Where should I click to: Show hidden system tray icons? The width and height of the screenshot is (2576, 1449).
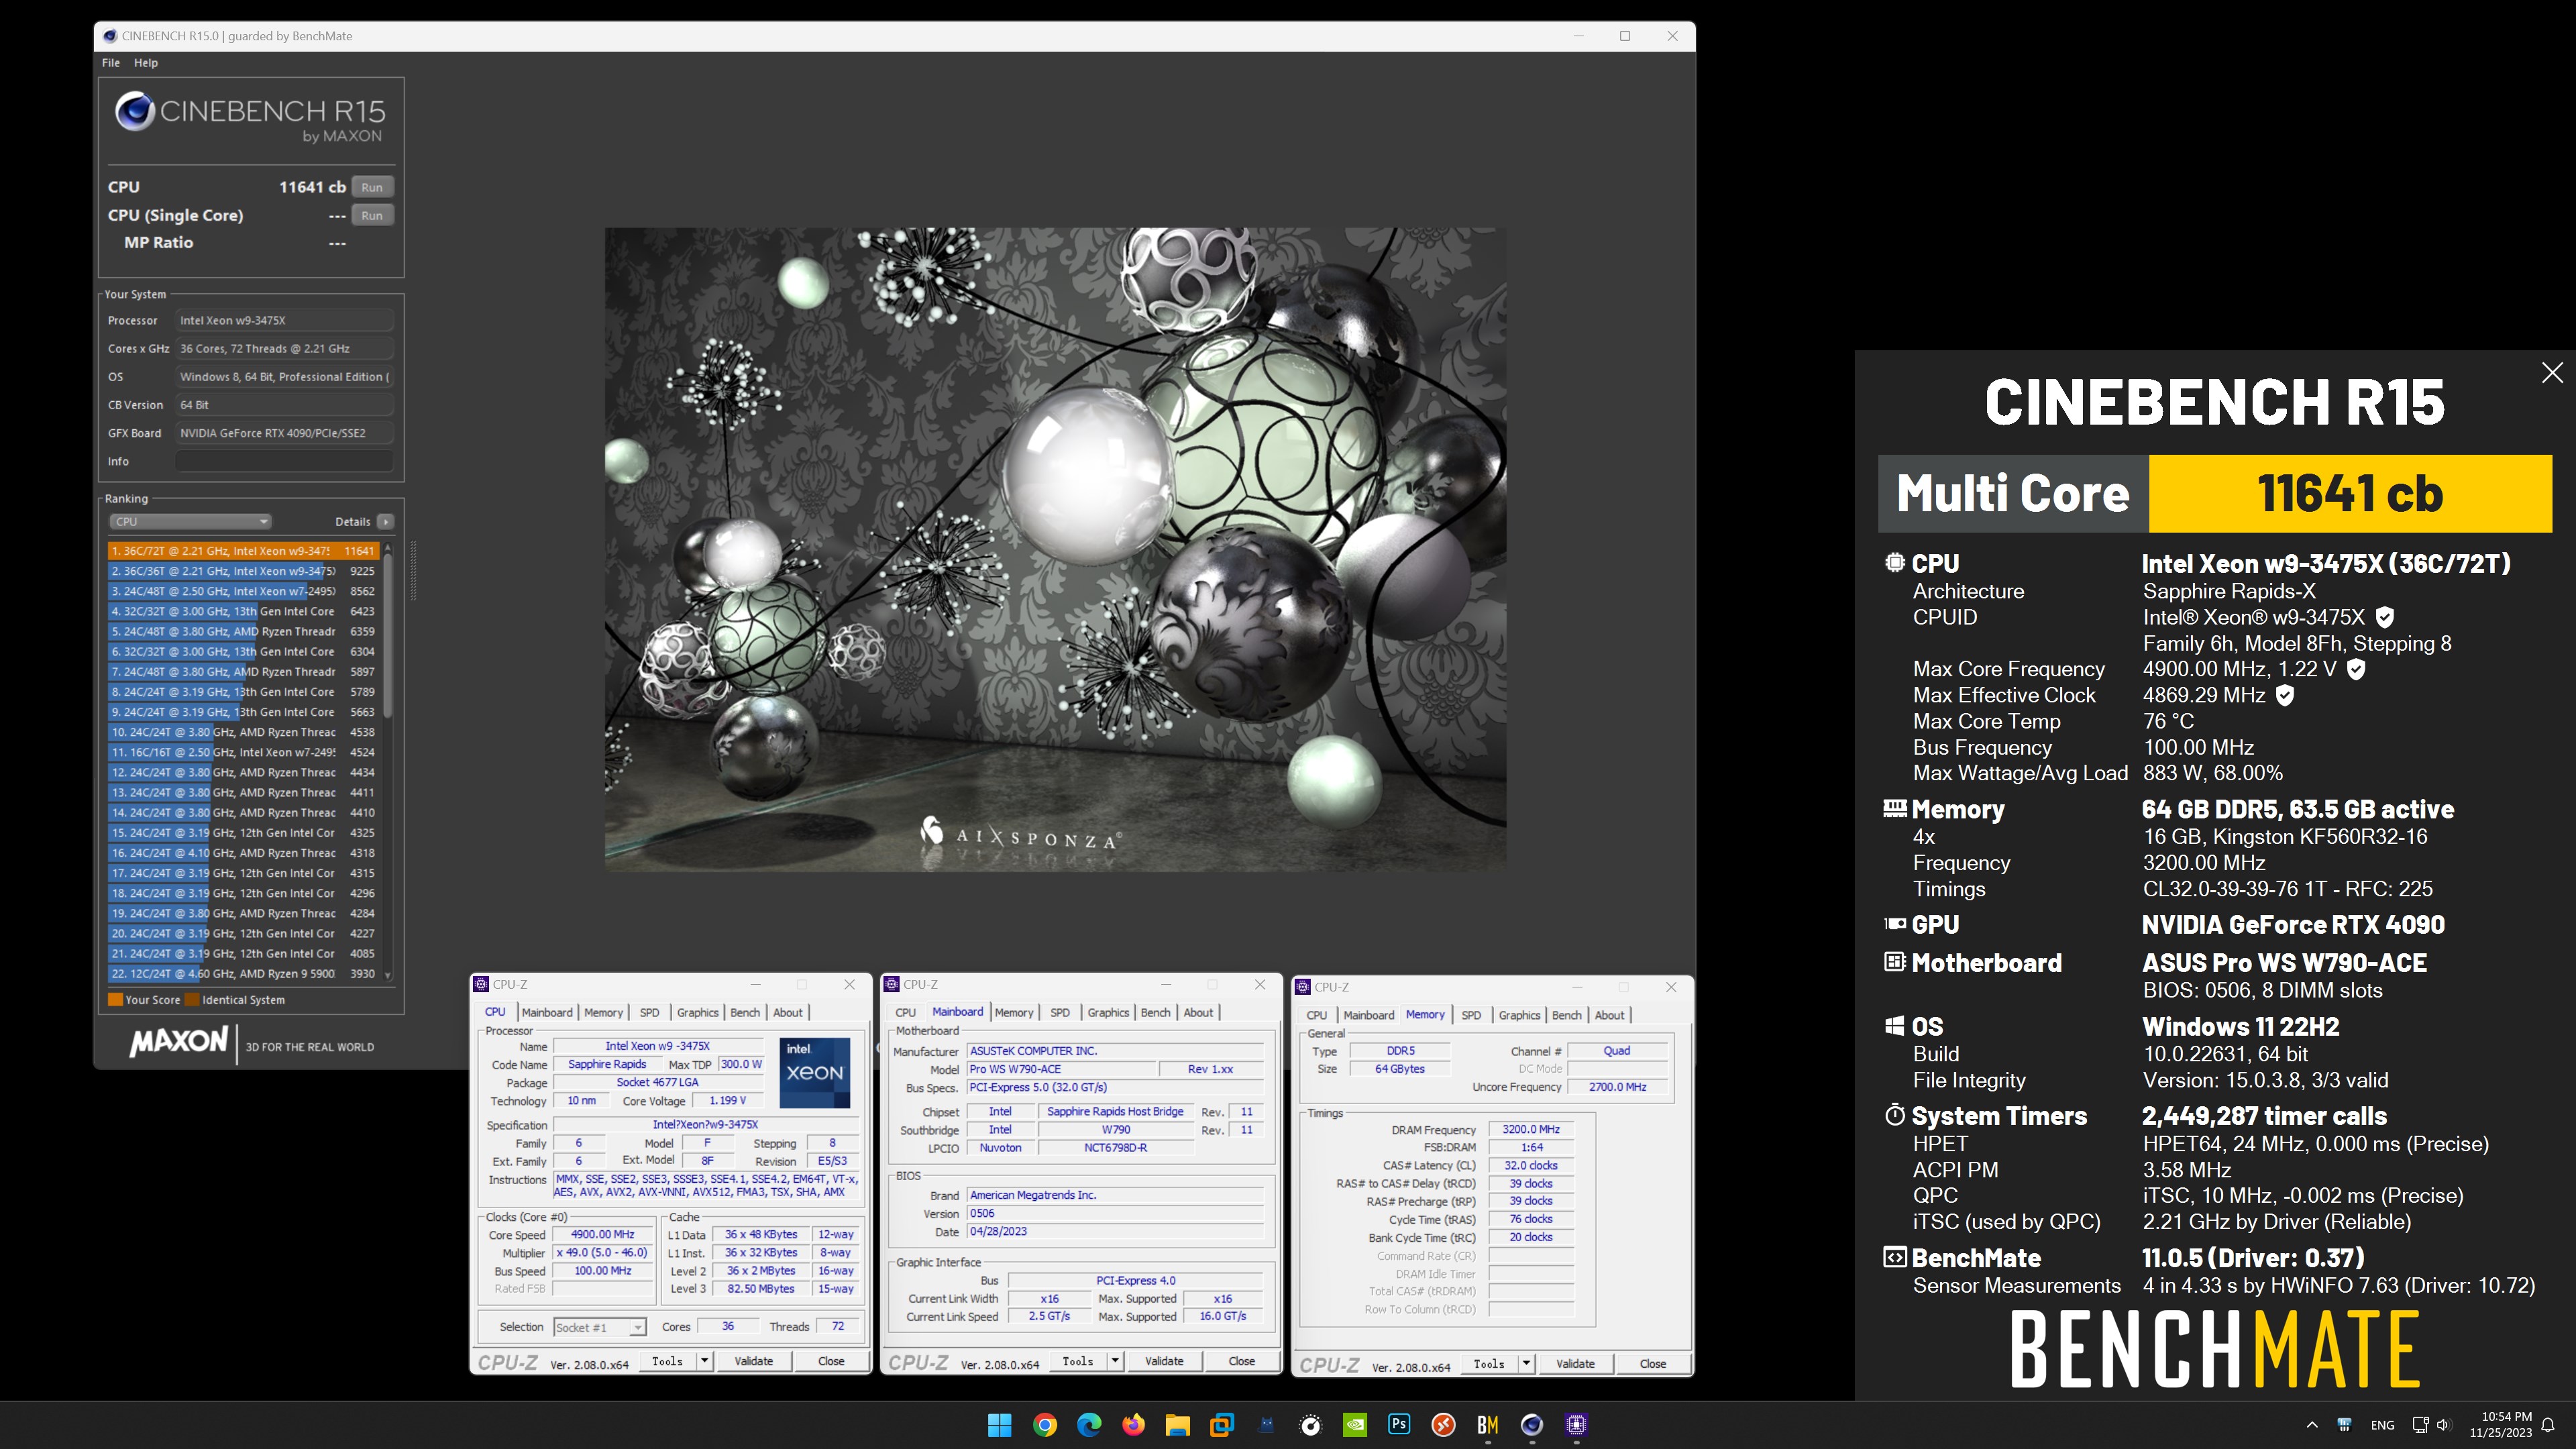tap(2312, 1425)
